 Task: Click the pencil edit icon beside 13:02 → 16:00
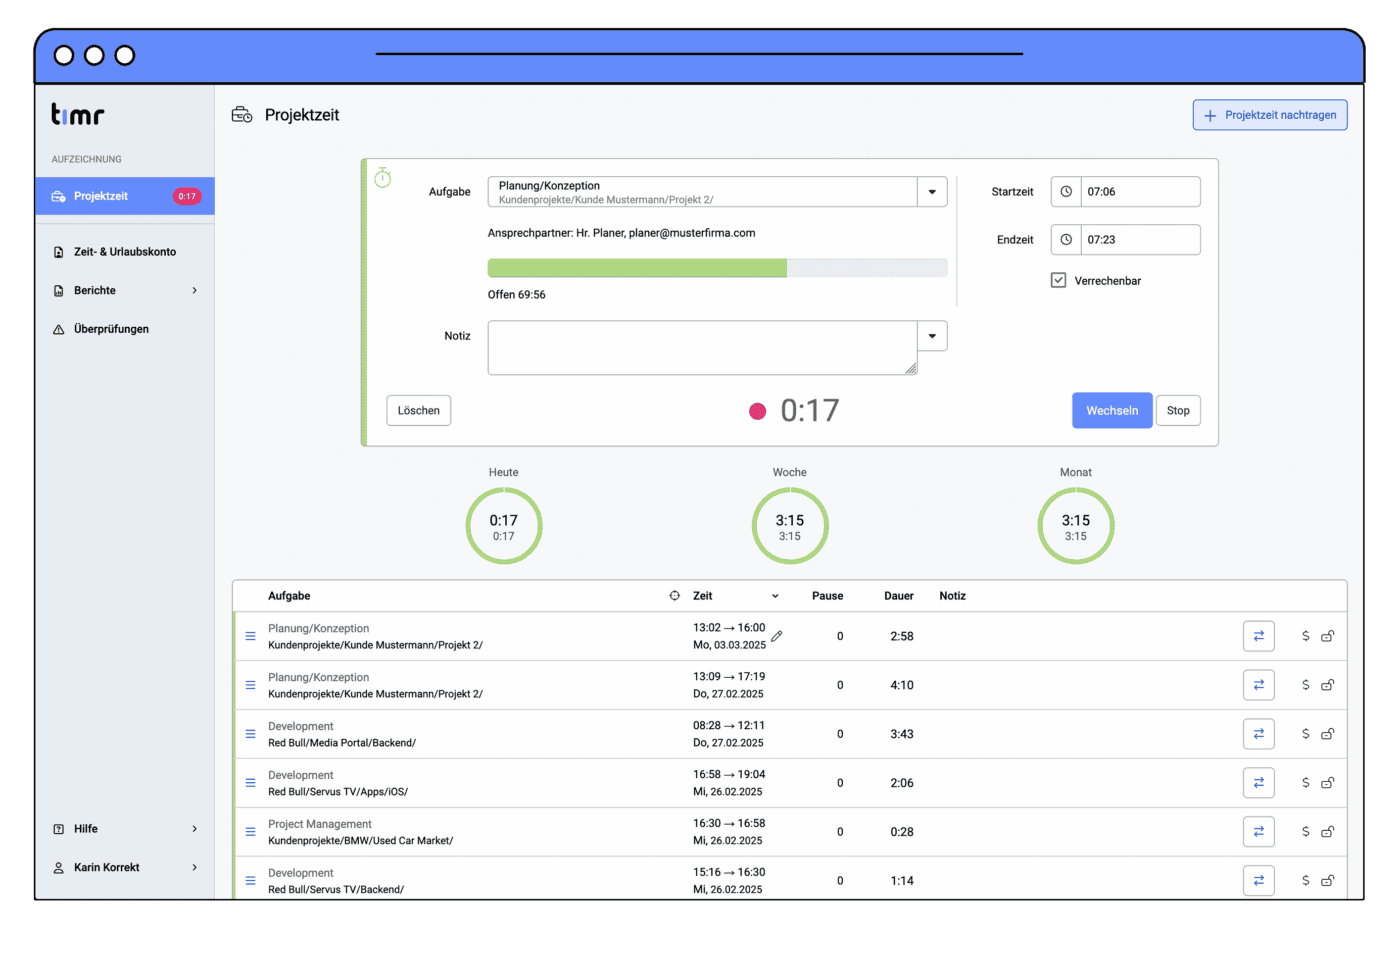[x=777, y=636]
